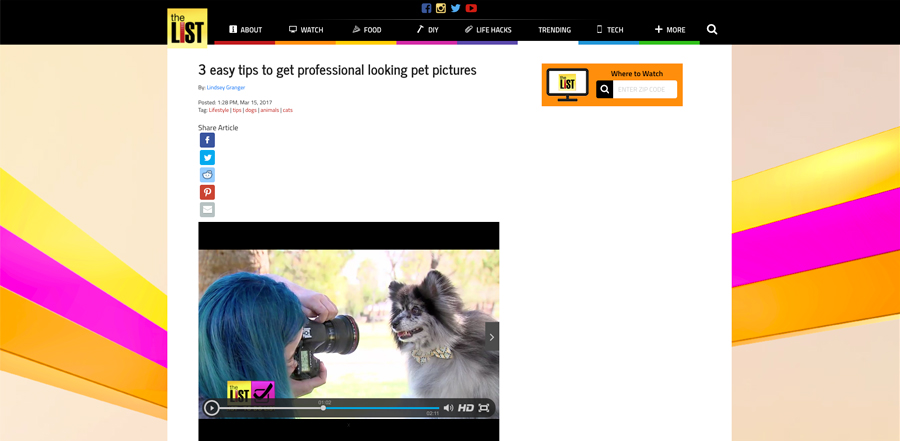Open the About menu

[x=245, y=30]
